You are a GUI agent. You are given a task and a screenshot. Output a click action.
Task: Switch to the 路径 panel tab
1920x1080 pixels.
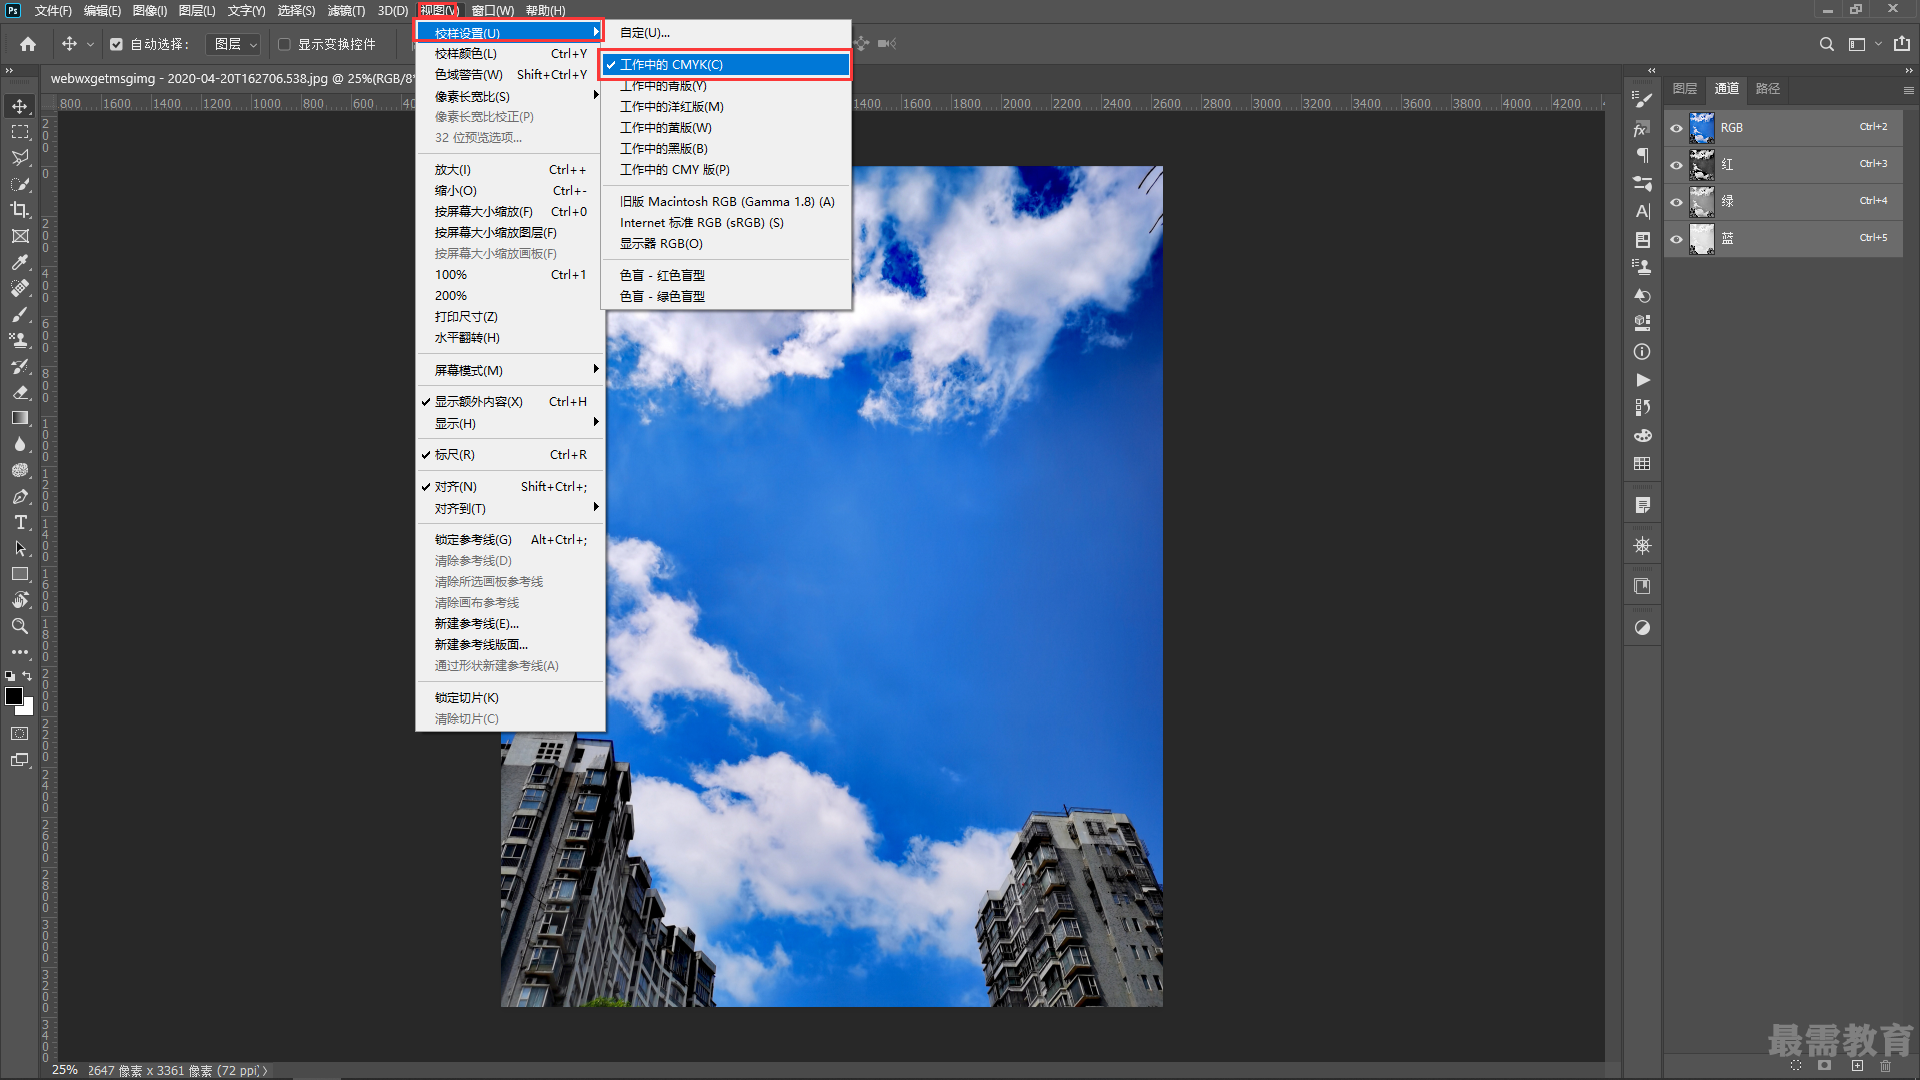coord(1768,89)
